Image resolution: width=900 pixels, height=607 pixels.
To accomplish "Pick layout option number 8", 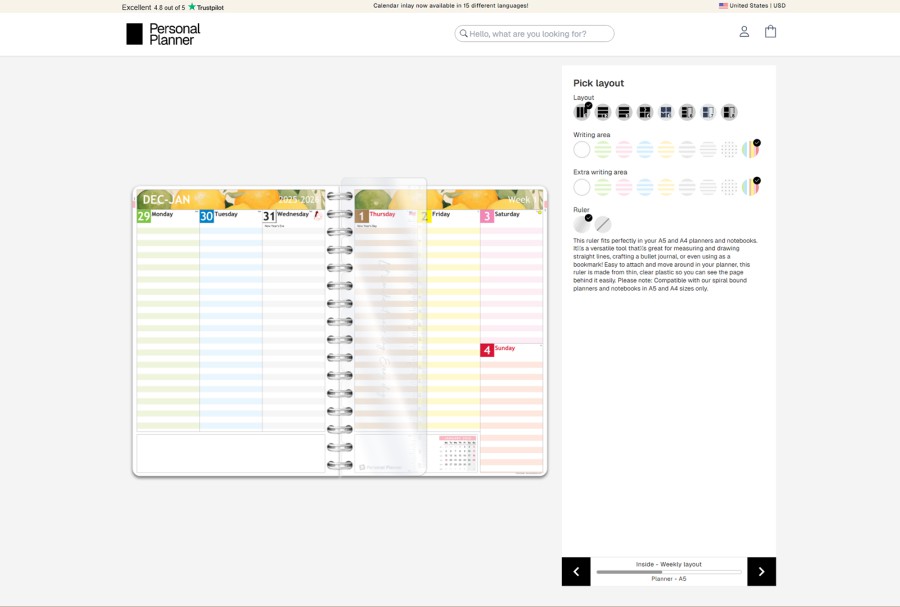I will [729, 112].
